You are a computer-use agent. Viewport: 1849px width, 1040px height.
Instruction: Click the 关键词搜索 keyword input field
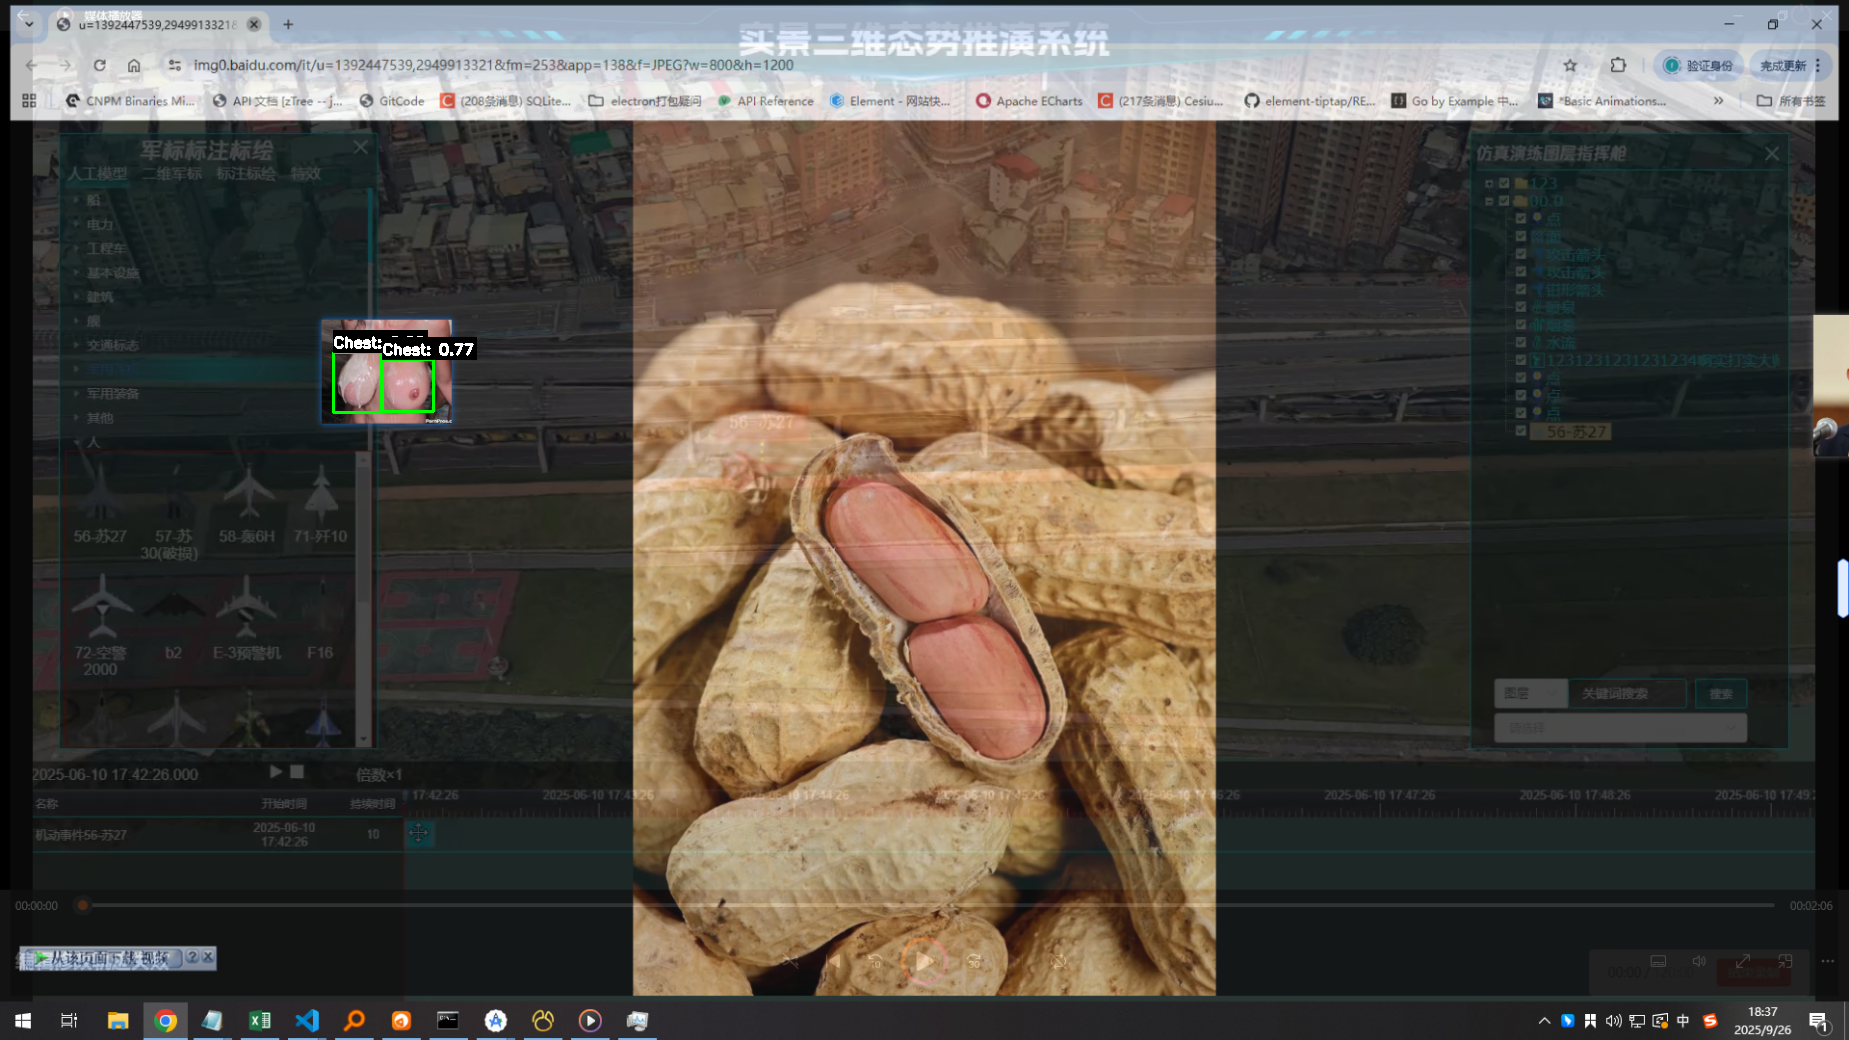1627,693
